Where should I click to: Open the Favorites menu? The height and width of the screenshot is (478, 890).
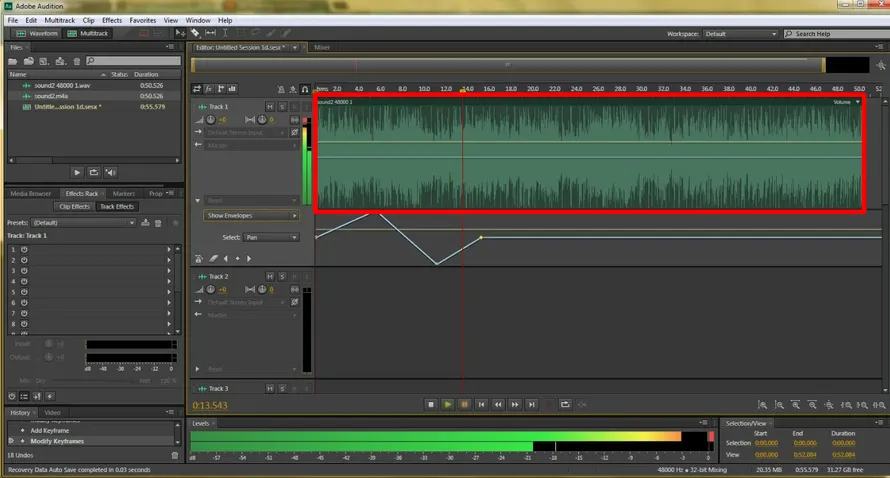[x=142, y=20]
